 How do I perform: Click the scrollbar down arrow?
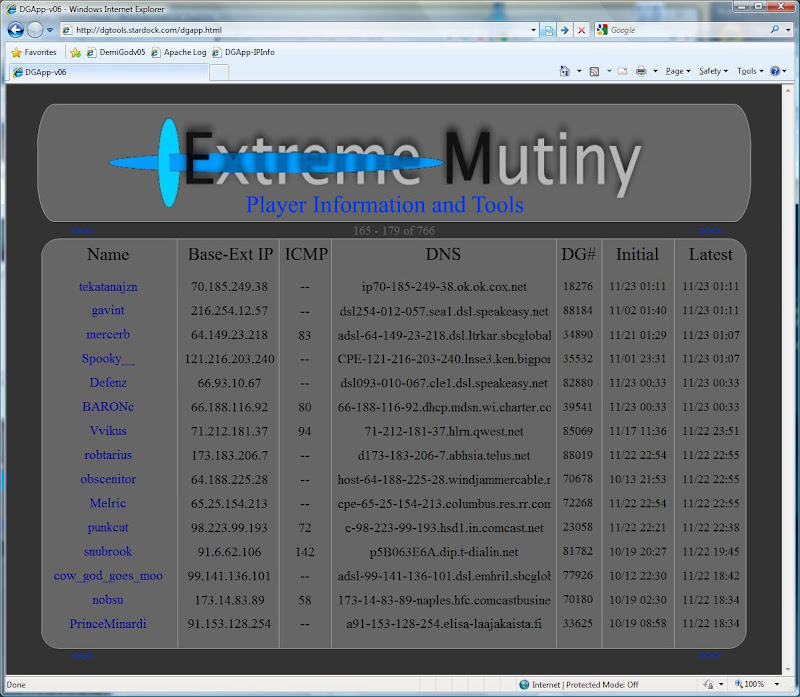[788, 668]
